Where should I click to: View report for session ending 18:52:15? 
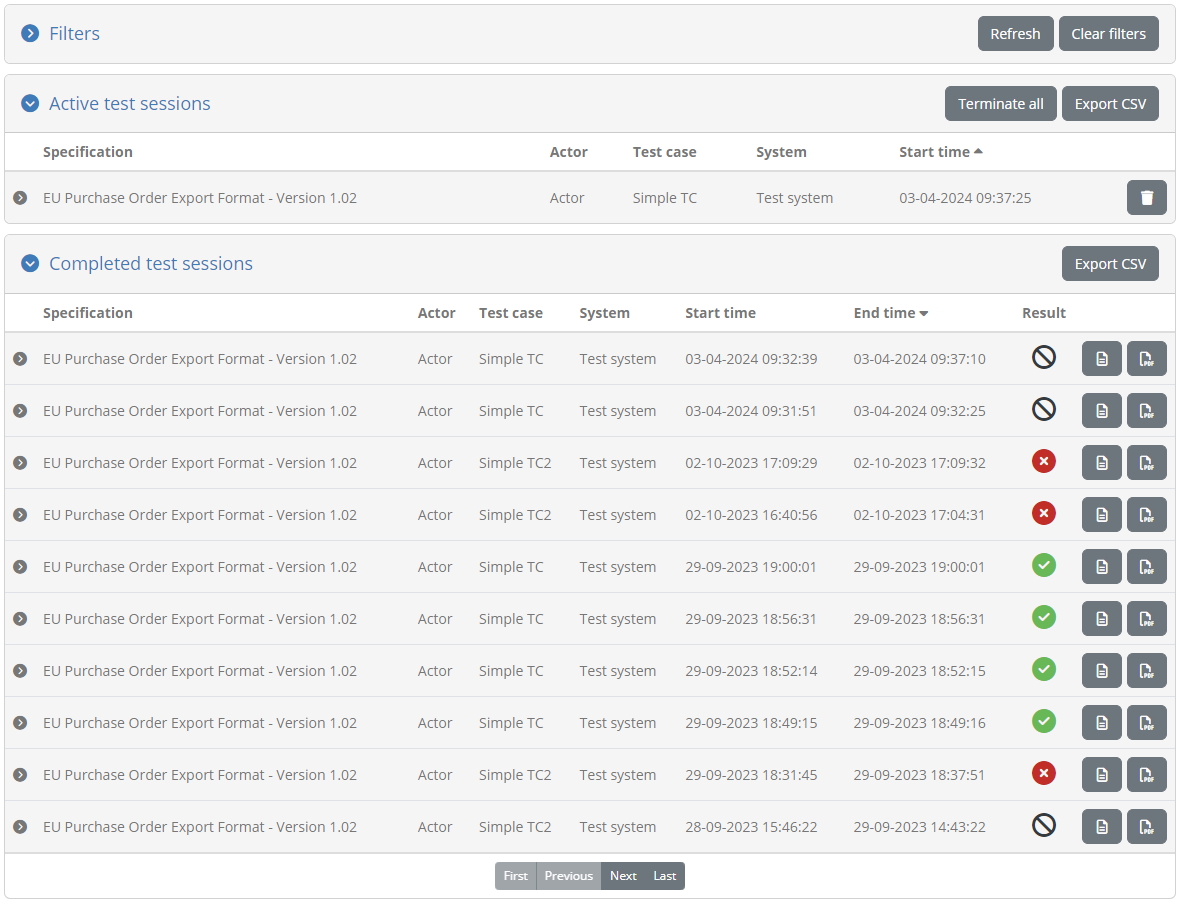[1102, 671]
